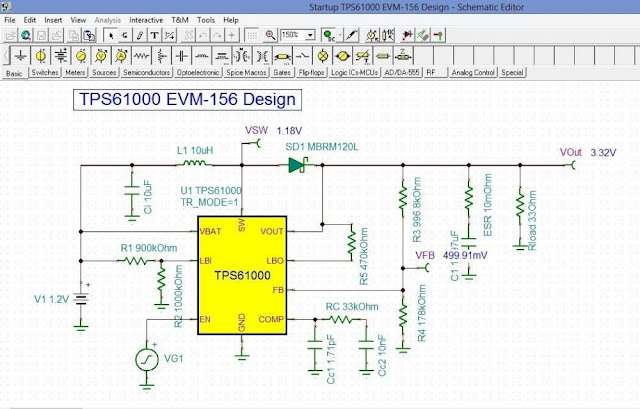The image size is (640, 409).
Task: Select the wire drawing pen tool
Action: click(140, 36)
